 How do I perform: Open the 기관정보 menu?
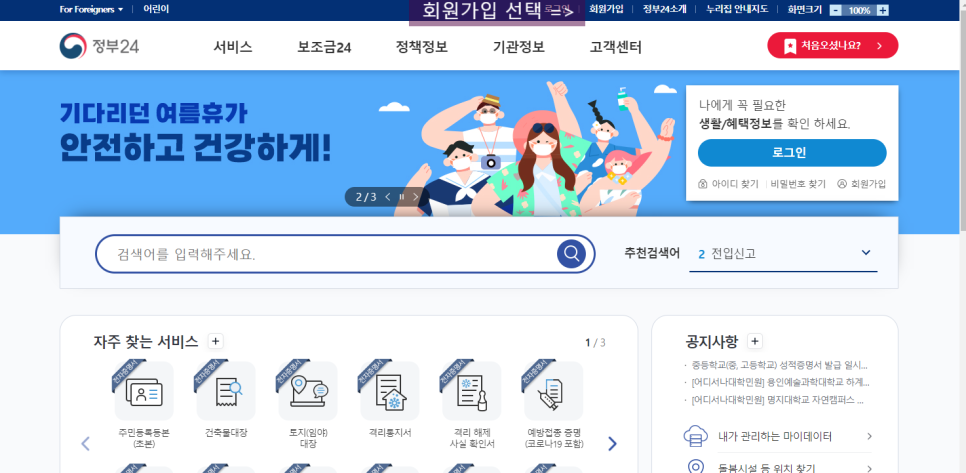coord(519,47)
